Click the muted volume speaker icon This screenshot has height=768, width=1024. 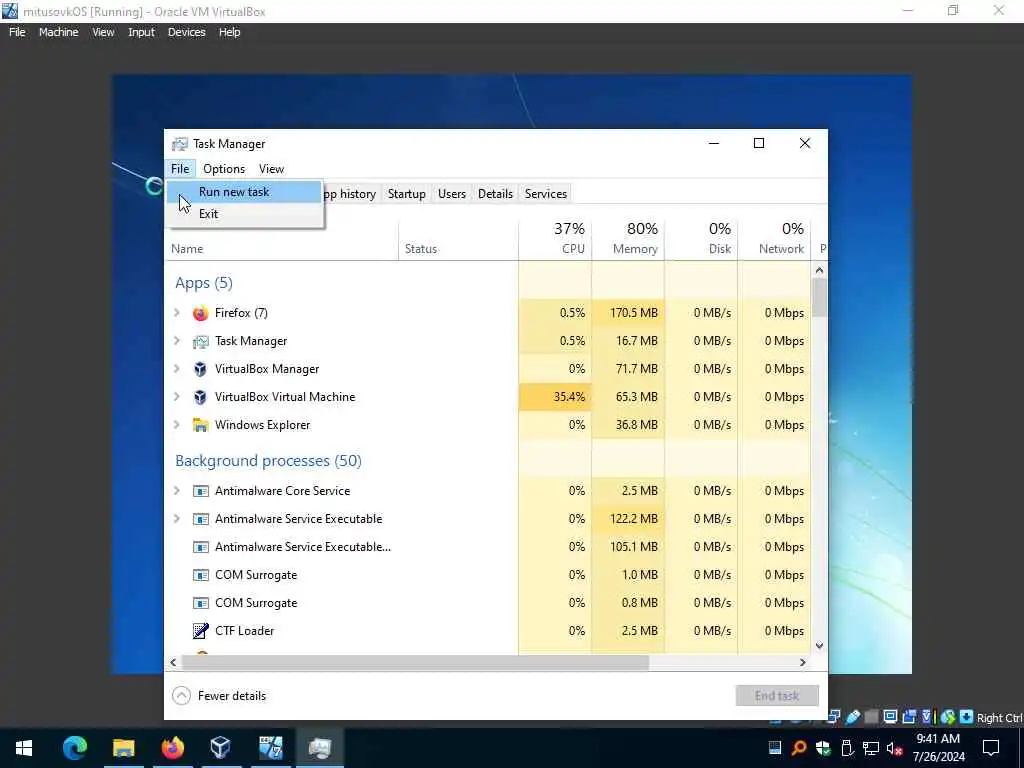point(895,748)
